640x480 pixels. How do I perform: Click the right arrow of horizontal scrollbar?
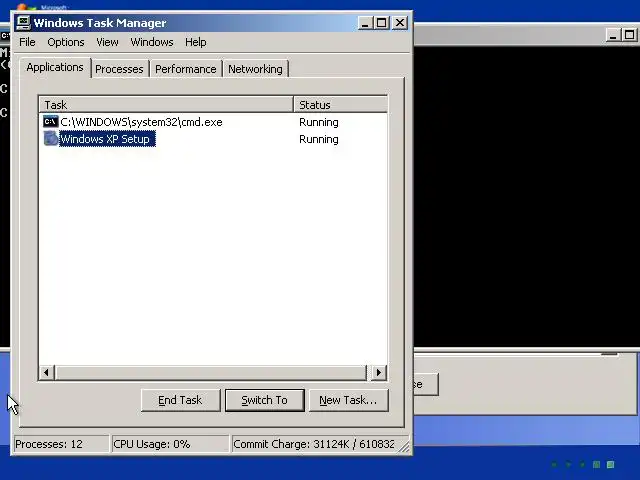coord(379,372)
